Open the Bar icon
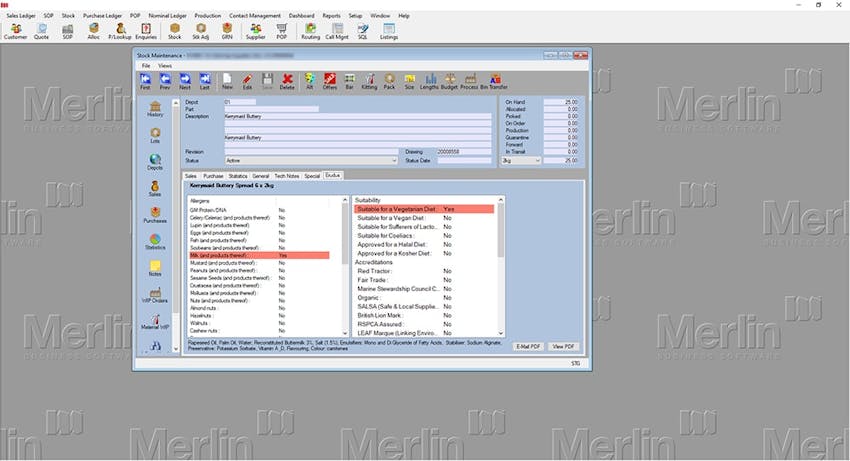 (x=350, y=81)
